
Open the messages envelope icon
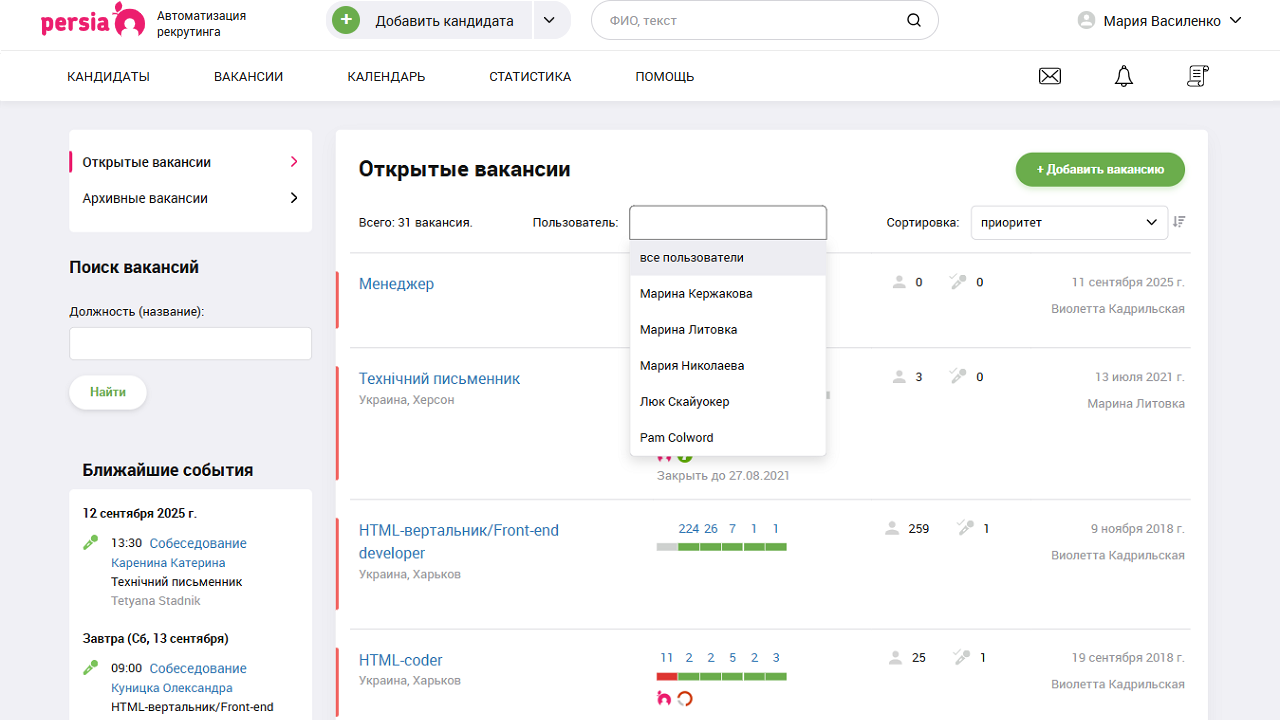[1049, 75]
